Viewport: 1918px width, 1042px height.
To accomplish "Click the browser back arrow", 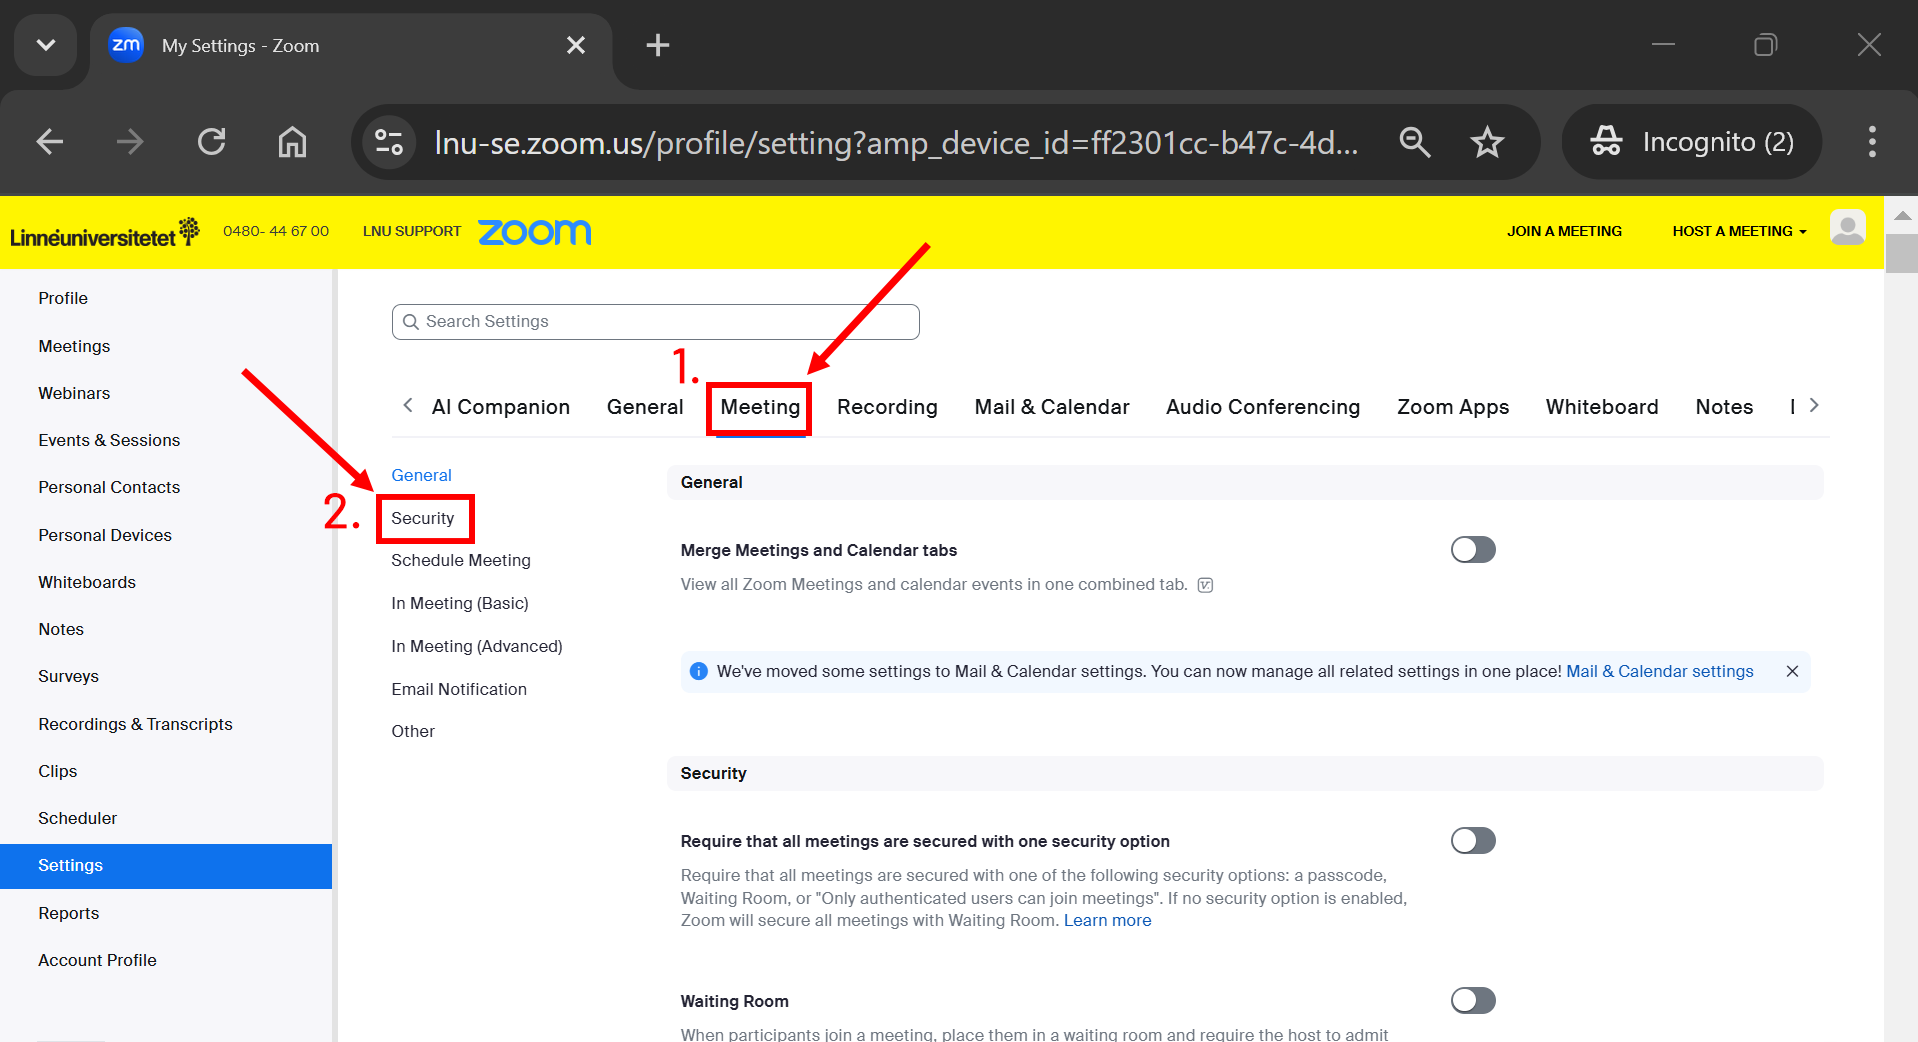I will point(50,142).
